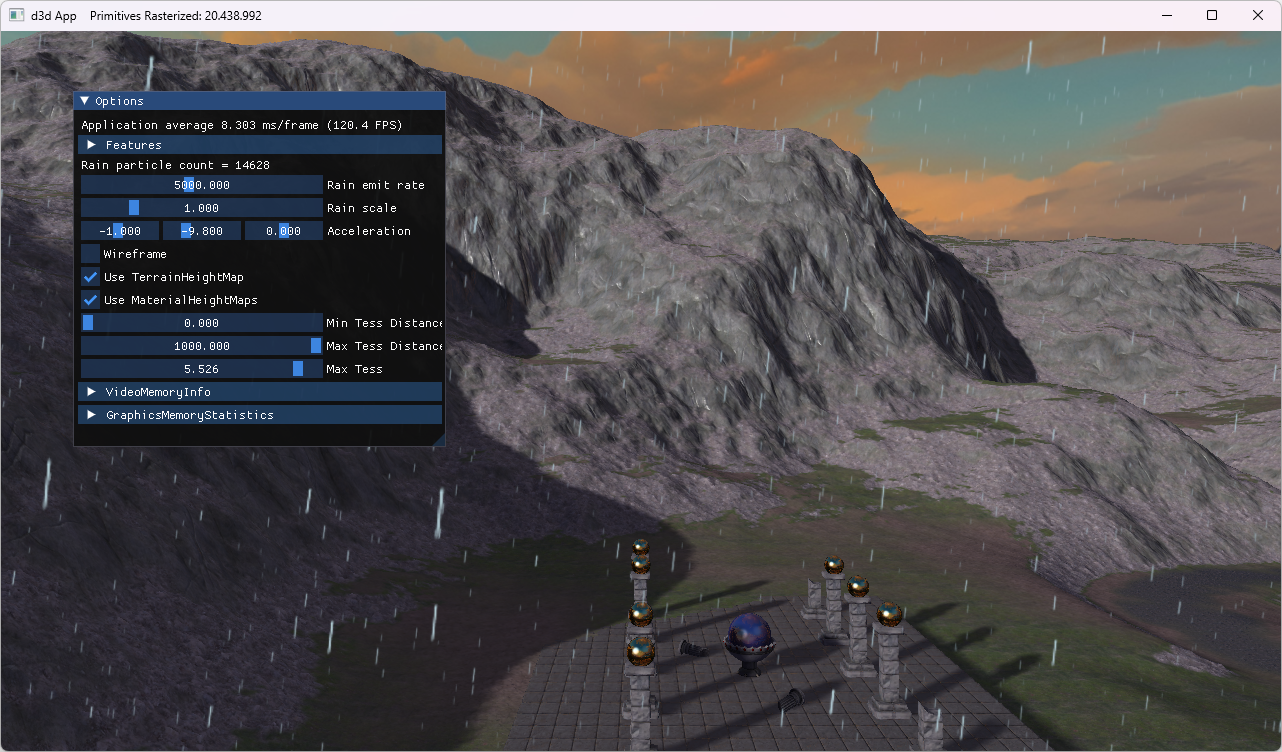This screenshot has height=752, width=1282.
Task: Disable Use TerrainHeightMap
Action: tap(89, 276)
